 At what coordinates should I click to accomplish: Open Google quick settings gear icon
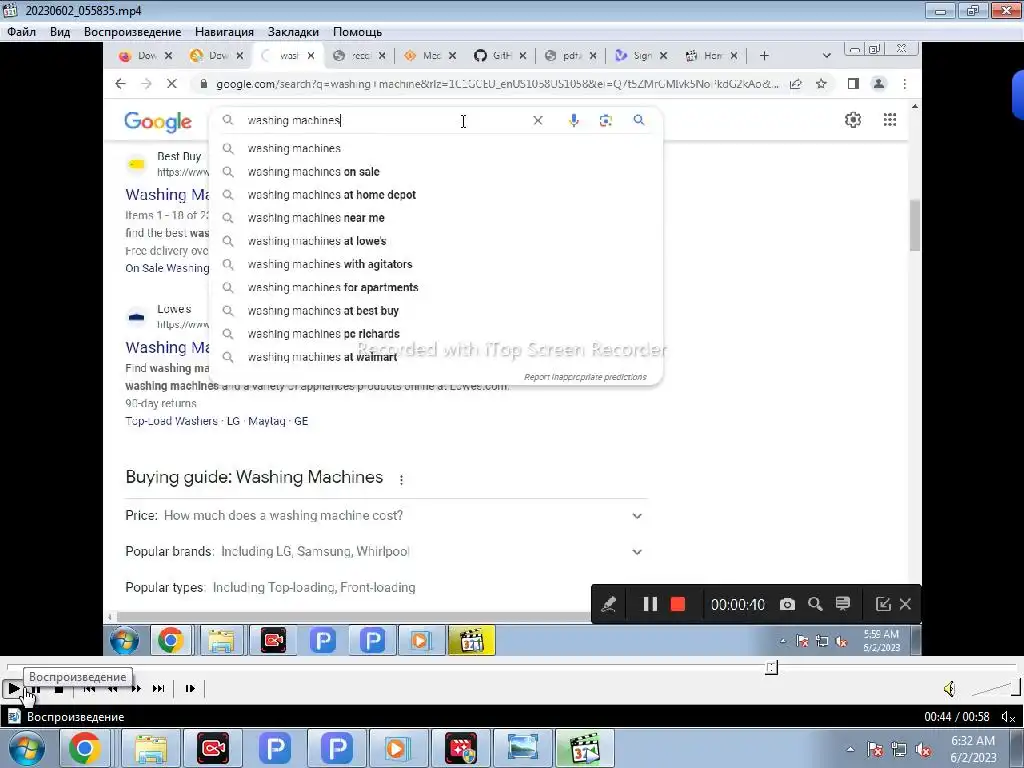pos(853,120)
